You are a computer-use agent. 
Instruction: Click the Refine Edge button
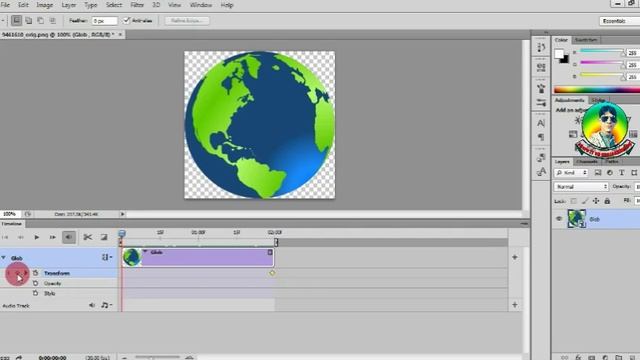[x=187, y=20]
